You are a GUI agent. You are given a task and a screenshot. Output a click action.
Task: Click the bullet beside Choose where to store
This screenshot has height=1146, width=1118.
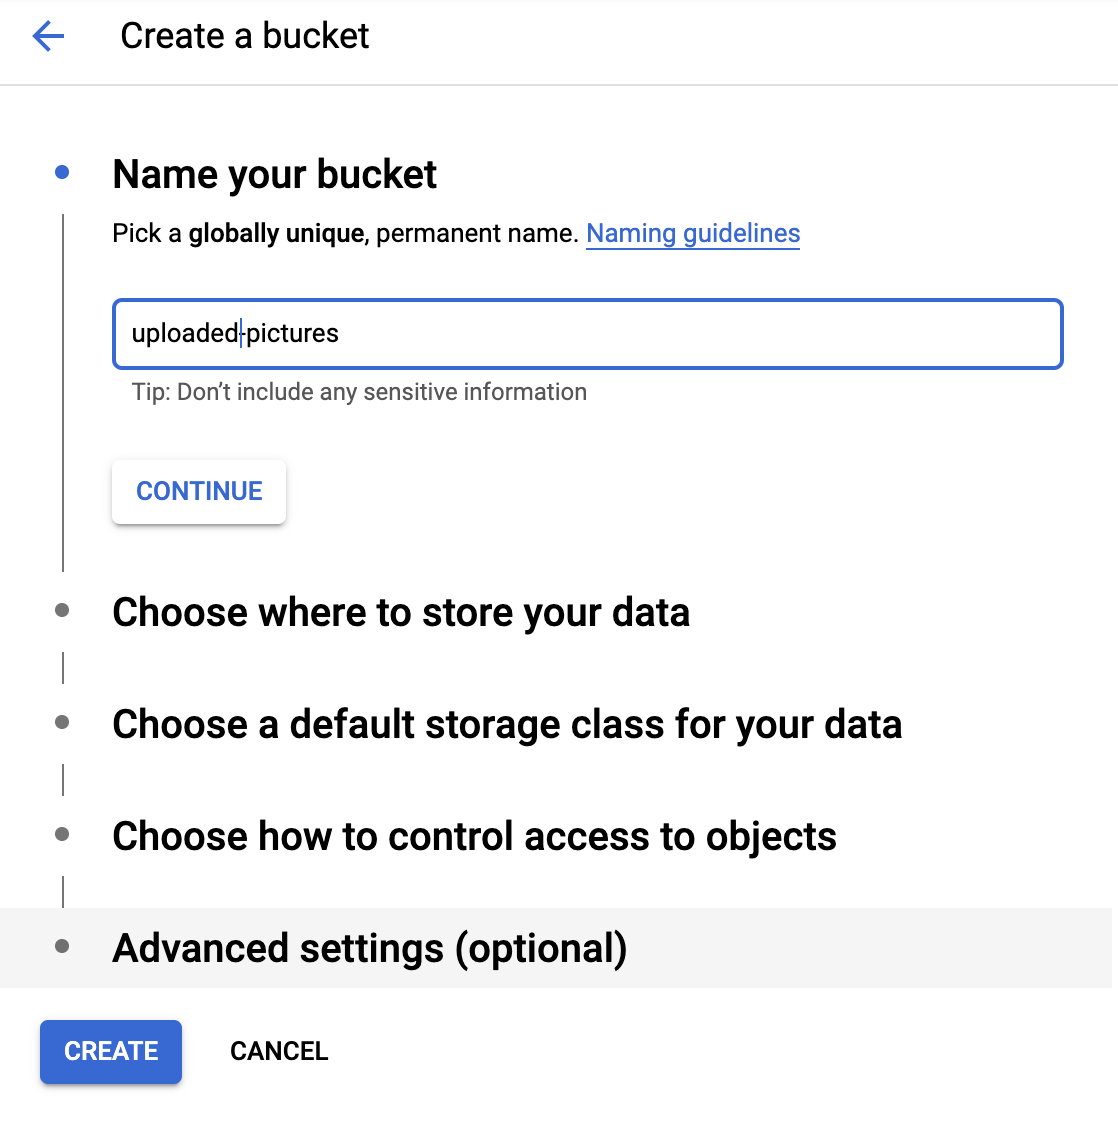(62, 610)
